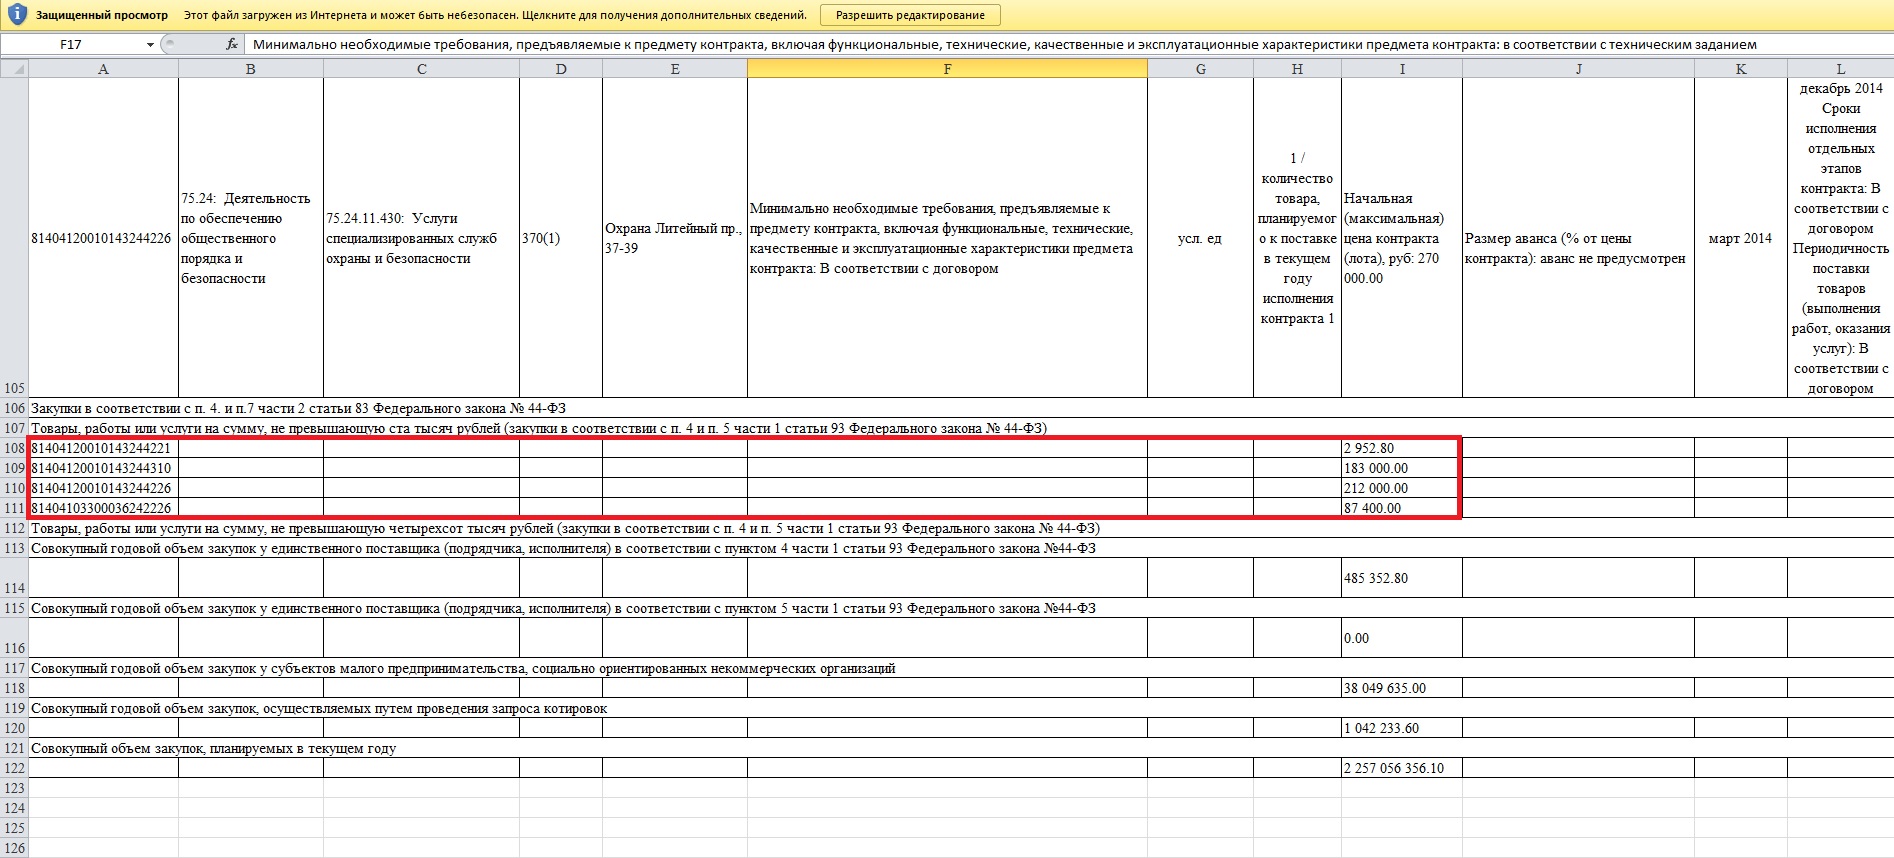
Task: Click the Select All corner triangle
Action: 14,69
